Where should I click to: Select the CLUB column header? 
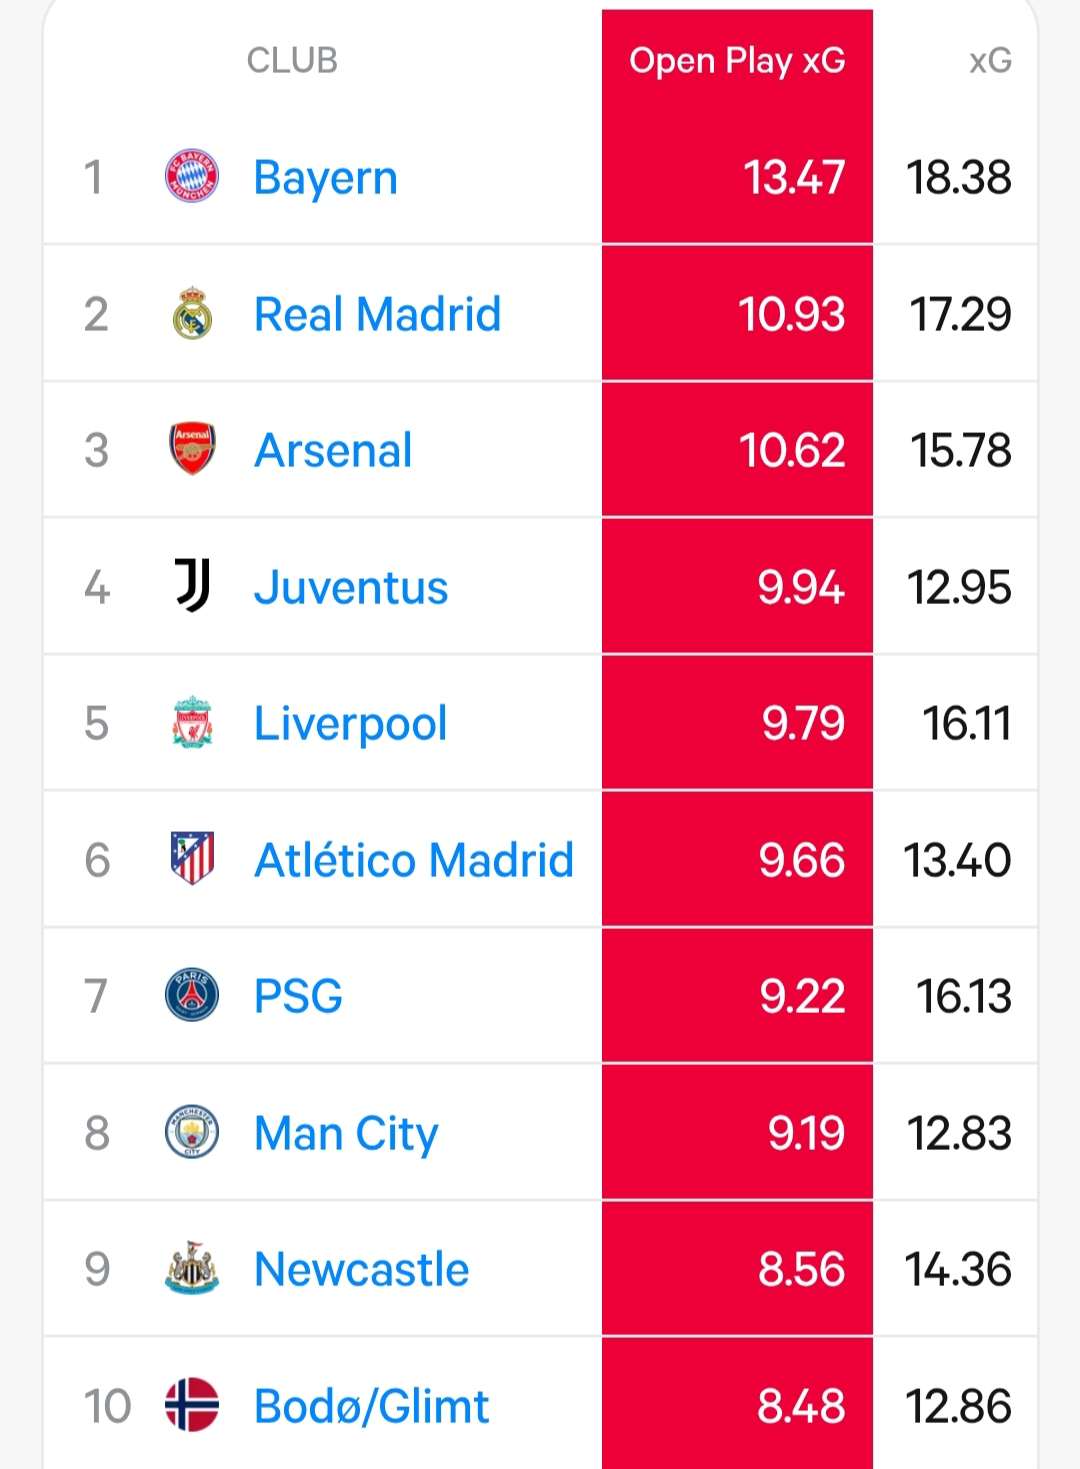[x=292, y=61]
